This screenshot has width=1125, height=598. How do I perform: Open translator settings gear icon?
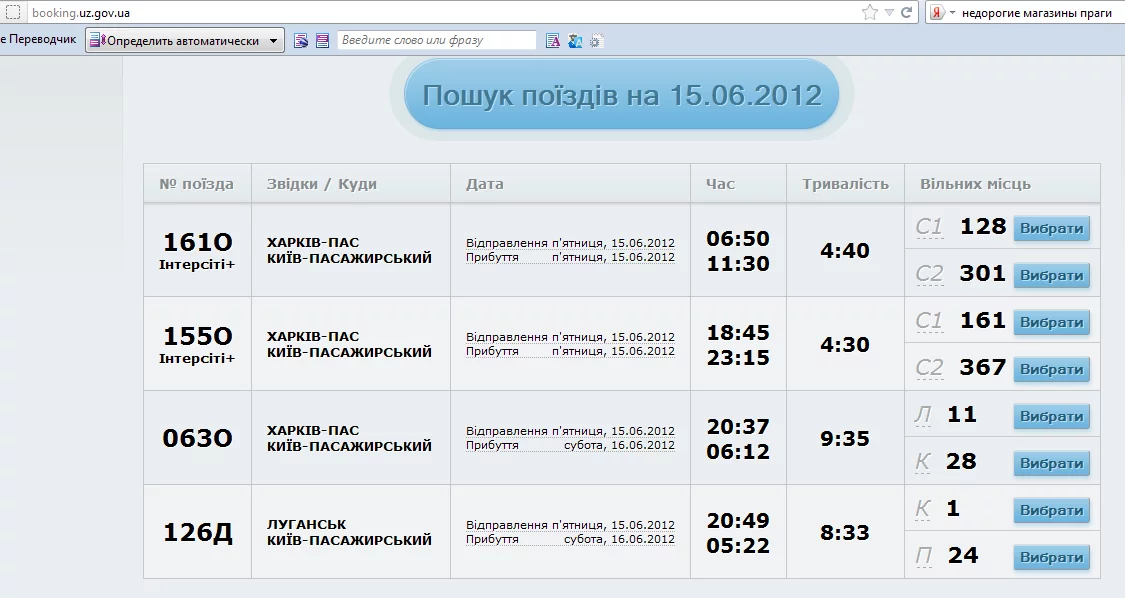click(596, 41)
